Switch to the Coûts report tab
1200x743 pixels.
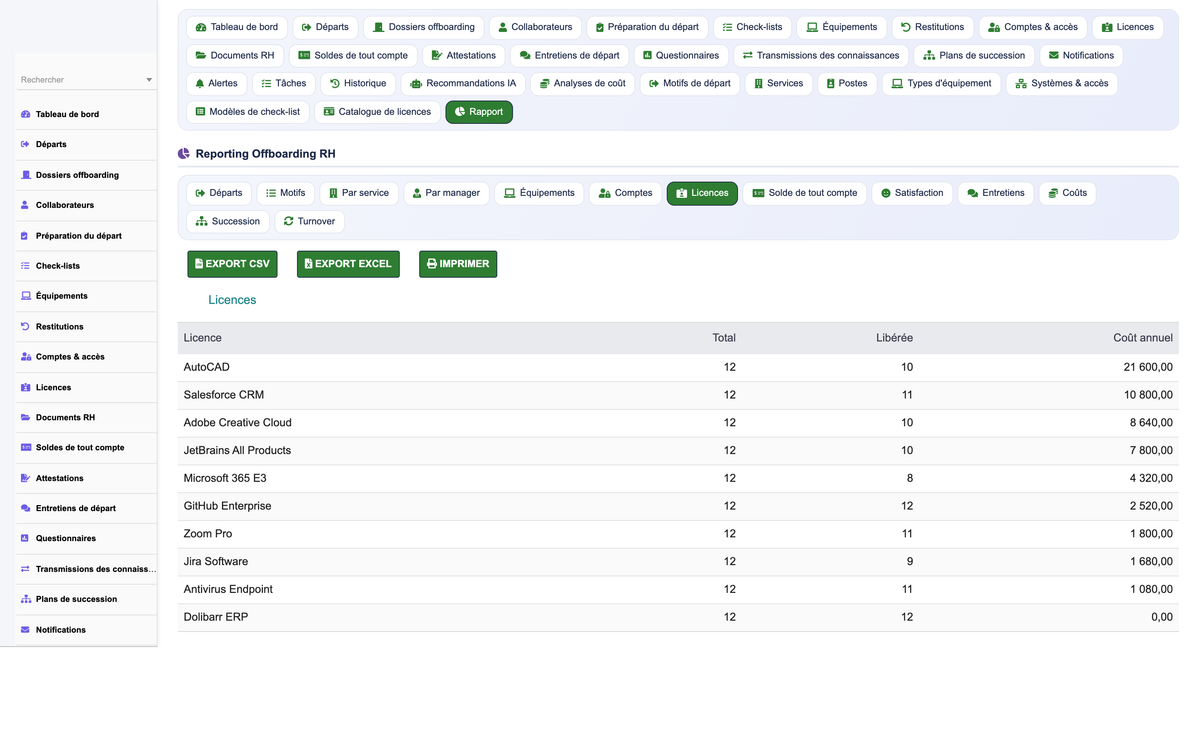(1067, 193)
